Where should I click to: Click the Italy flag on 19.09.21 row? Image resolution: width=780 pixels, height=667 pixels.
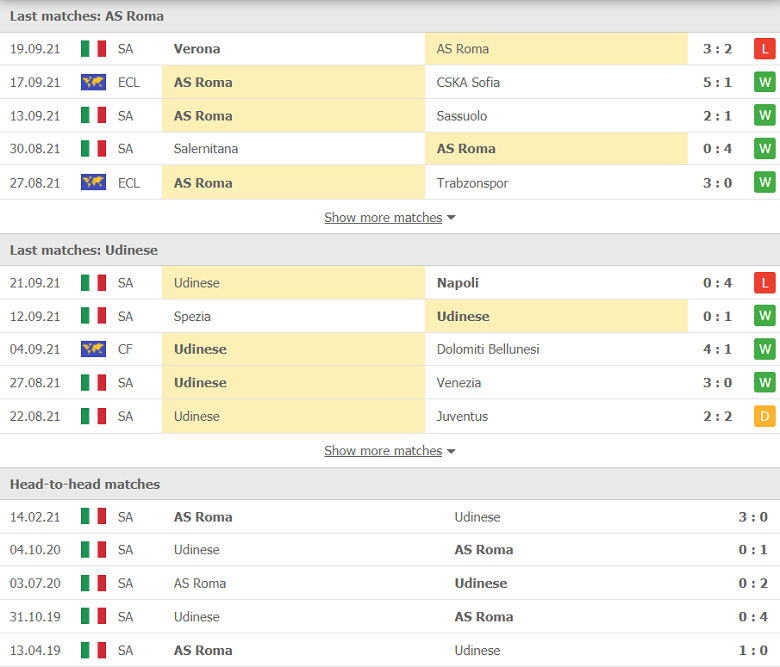tap(94, 49)
